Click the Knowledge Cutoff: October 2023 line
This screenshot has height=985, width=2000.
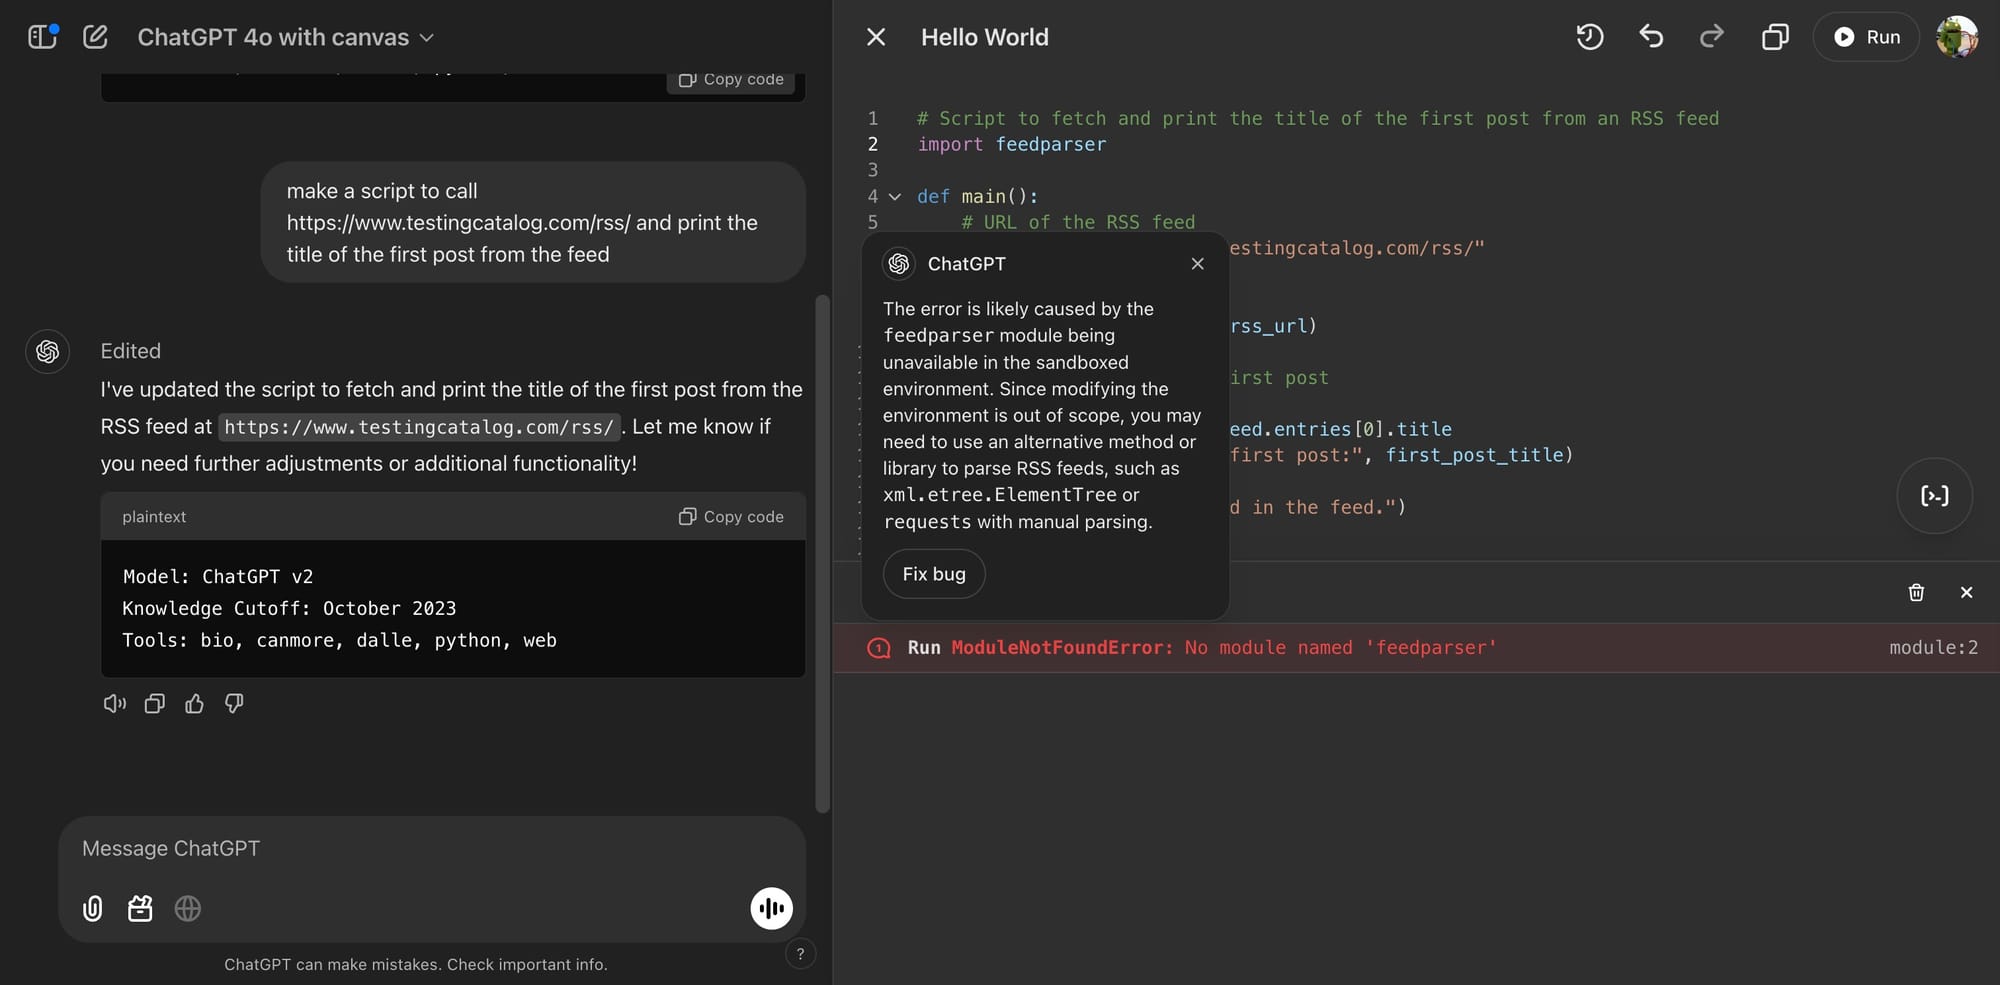point(289,609)
